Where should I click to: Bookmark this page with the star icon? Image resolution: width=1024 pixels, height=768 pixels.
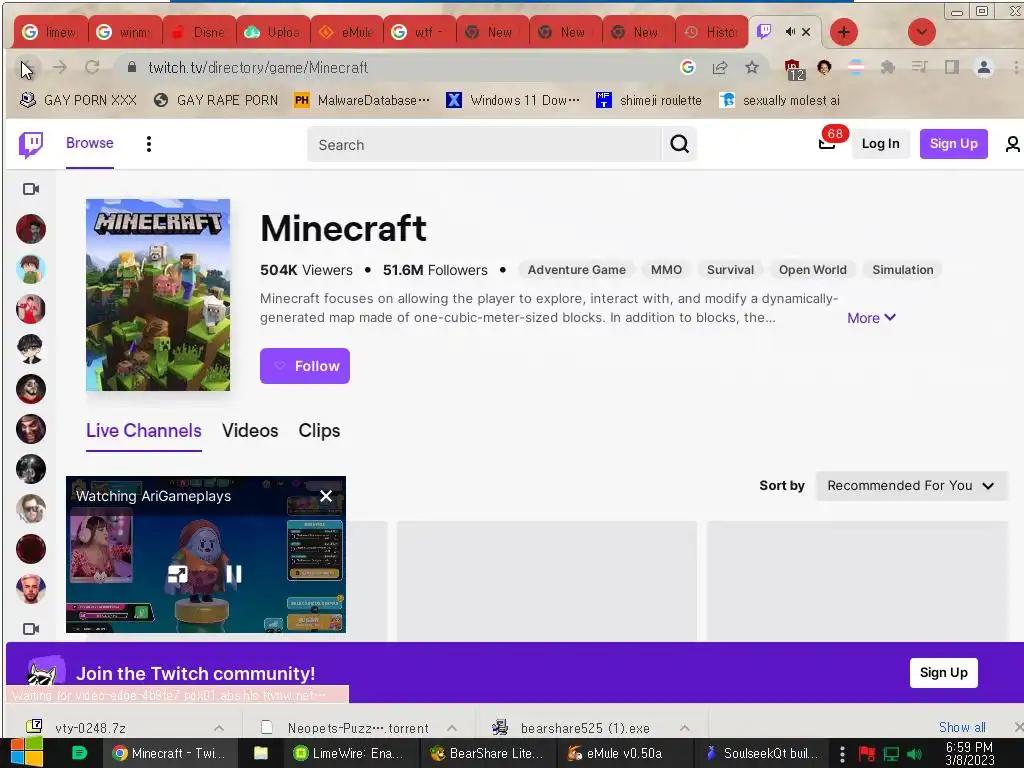coord(752,67)
